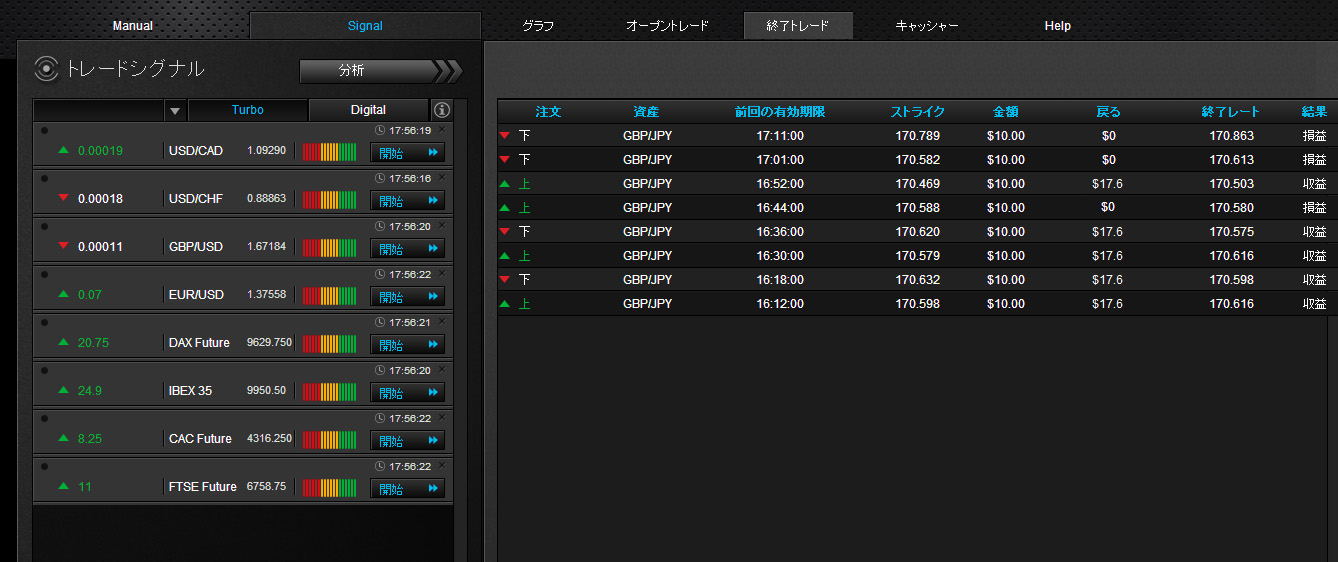Click the red down arrow for USD/CHF
1338x562 pixels.
tap(64, 198)
